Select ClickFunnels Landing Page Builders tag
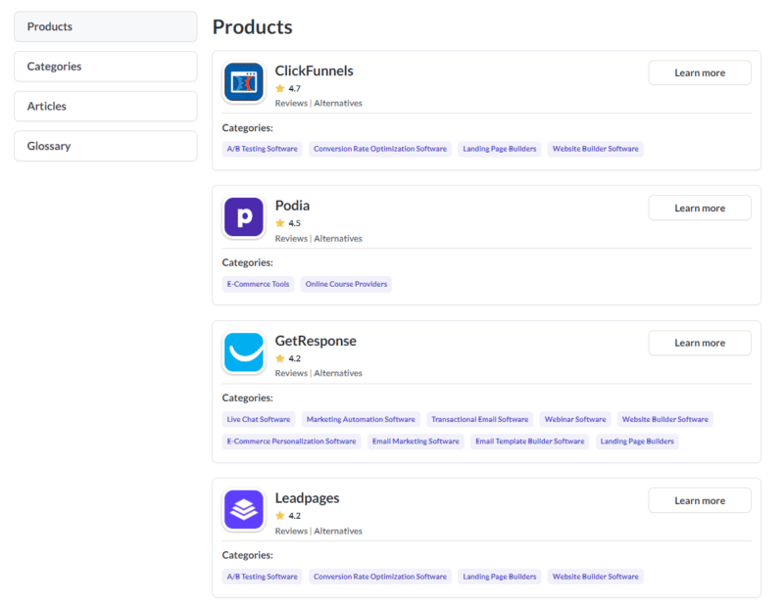This screenshot has height=603, width=784. [499, 149]
